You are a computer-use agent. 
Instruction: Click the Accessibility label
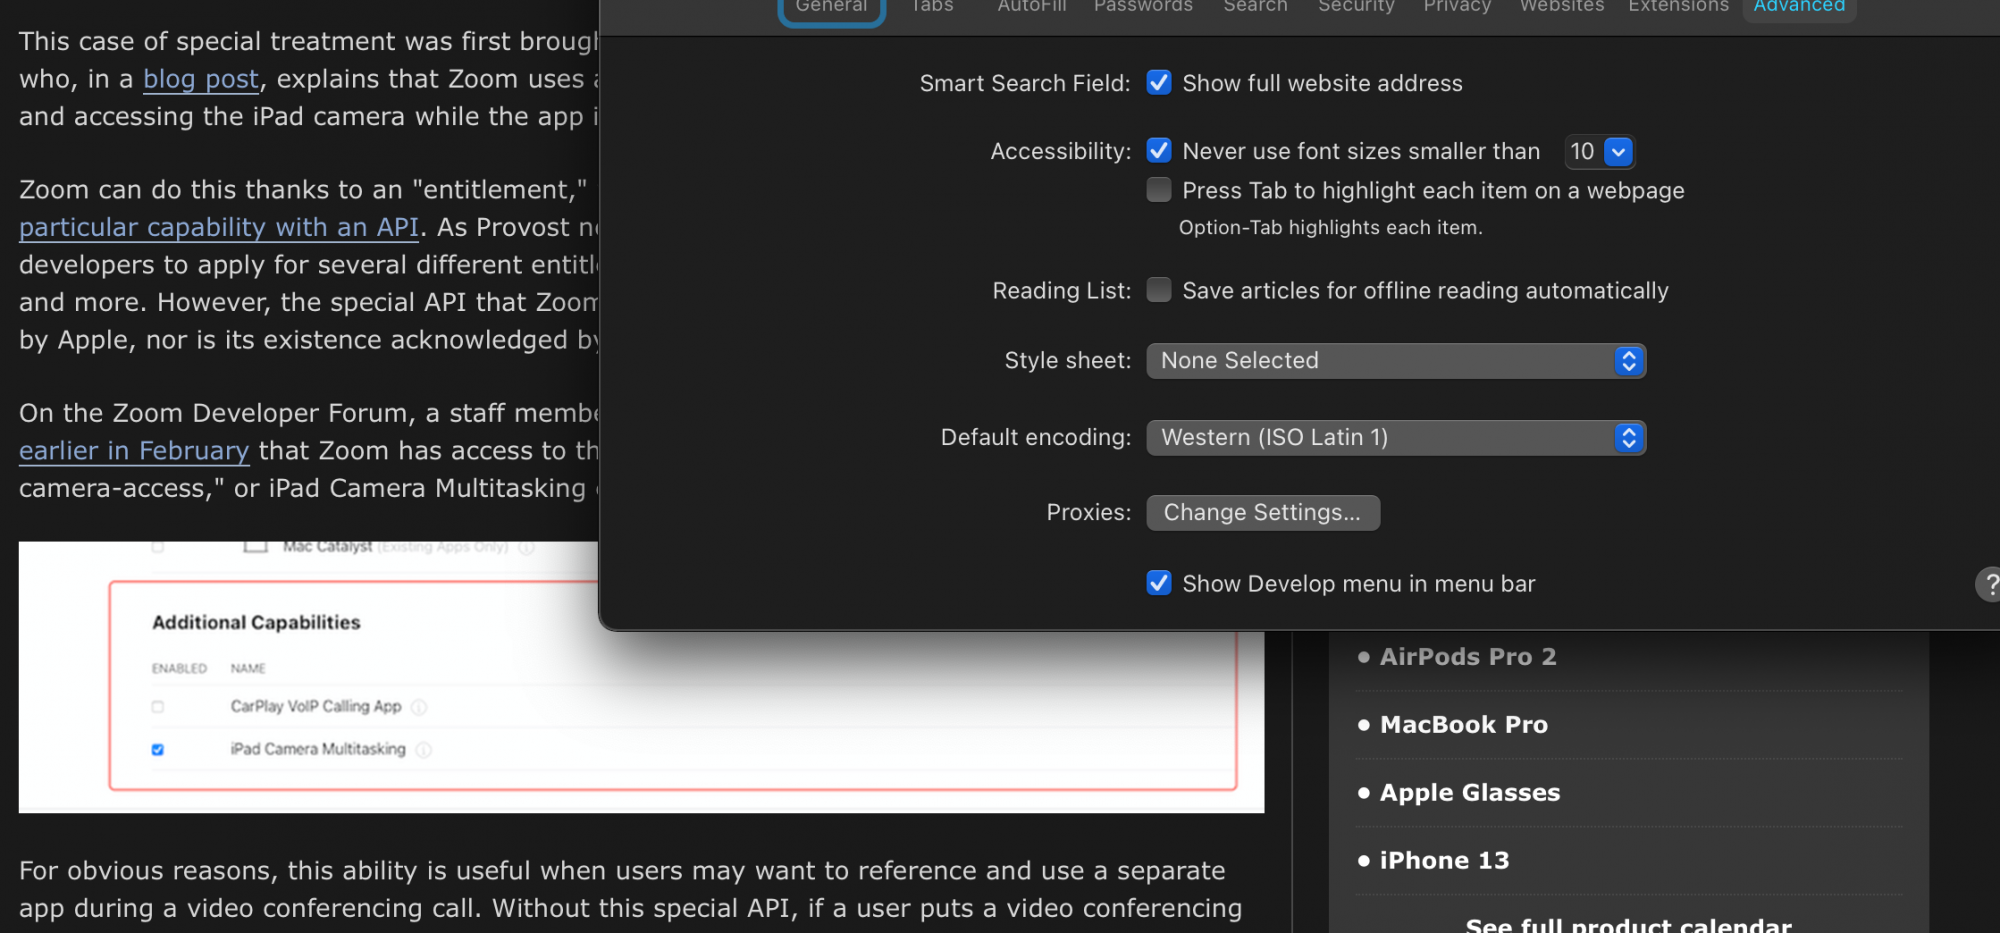1061,151
